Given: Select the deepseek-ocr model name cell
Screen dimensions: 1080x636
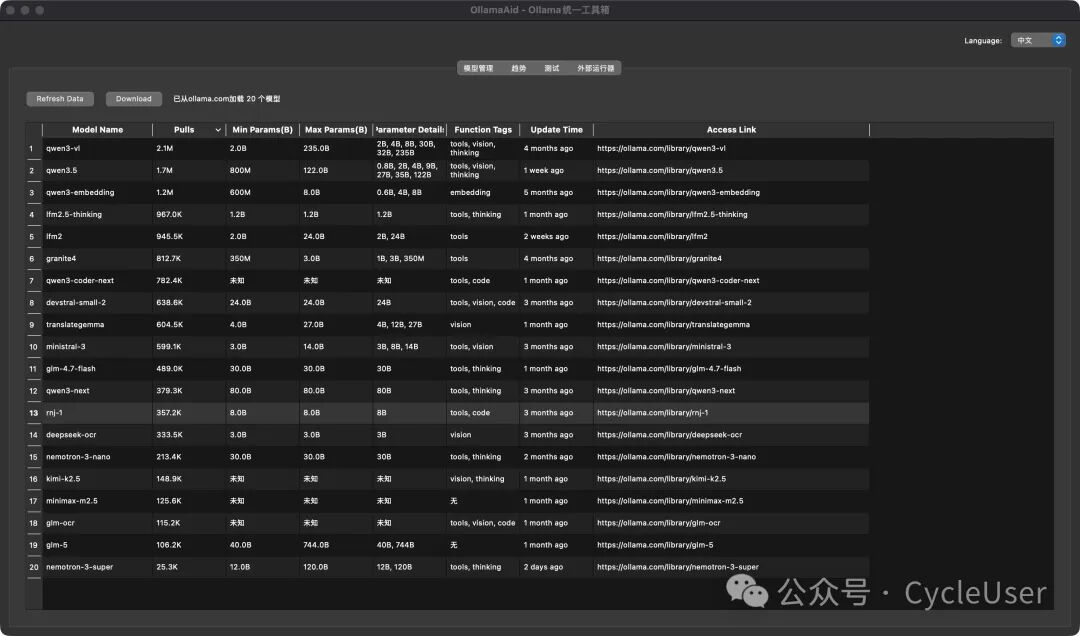Looking at the screenshot, I should click(97, 435).
